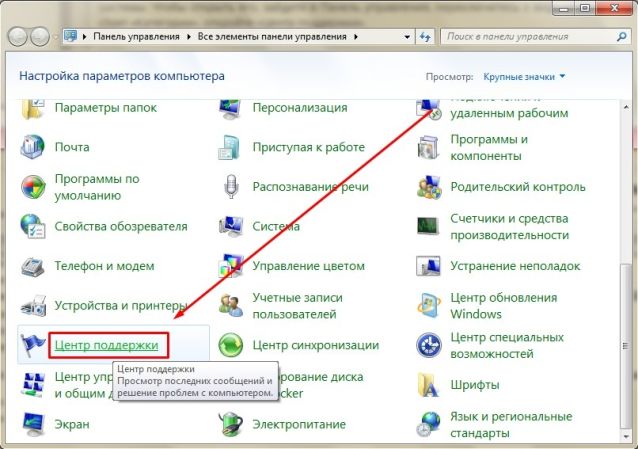Click the Электропитание battery icon

(231, 425)
